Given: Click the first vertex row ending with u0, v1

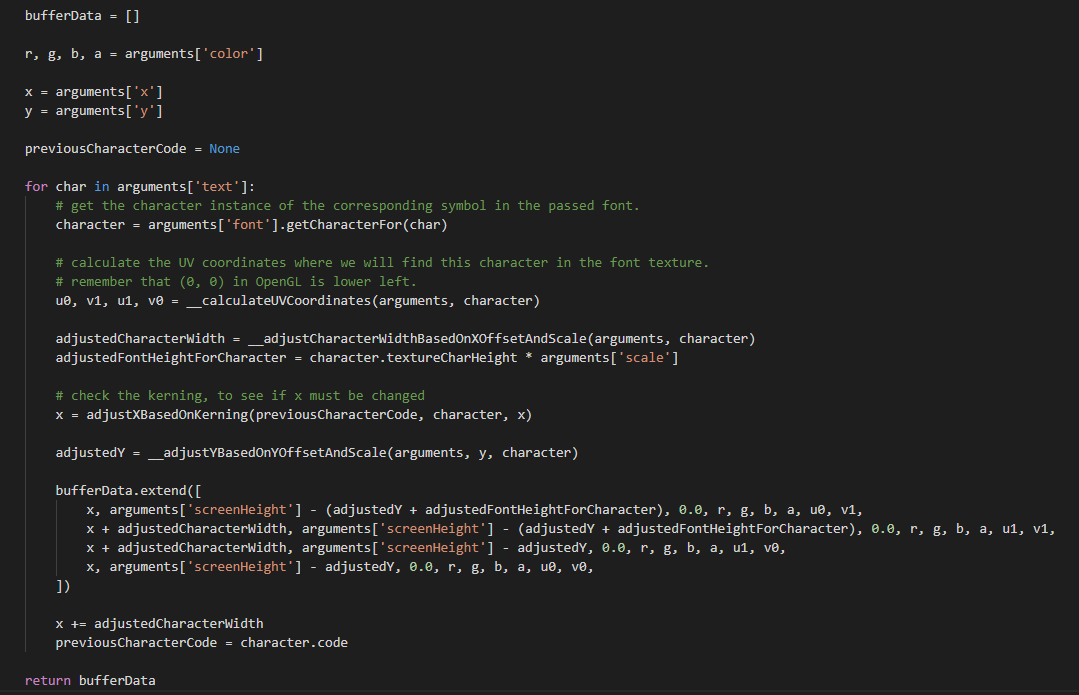Looking at the screenshot, I should (x=474, y=510).
